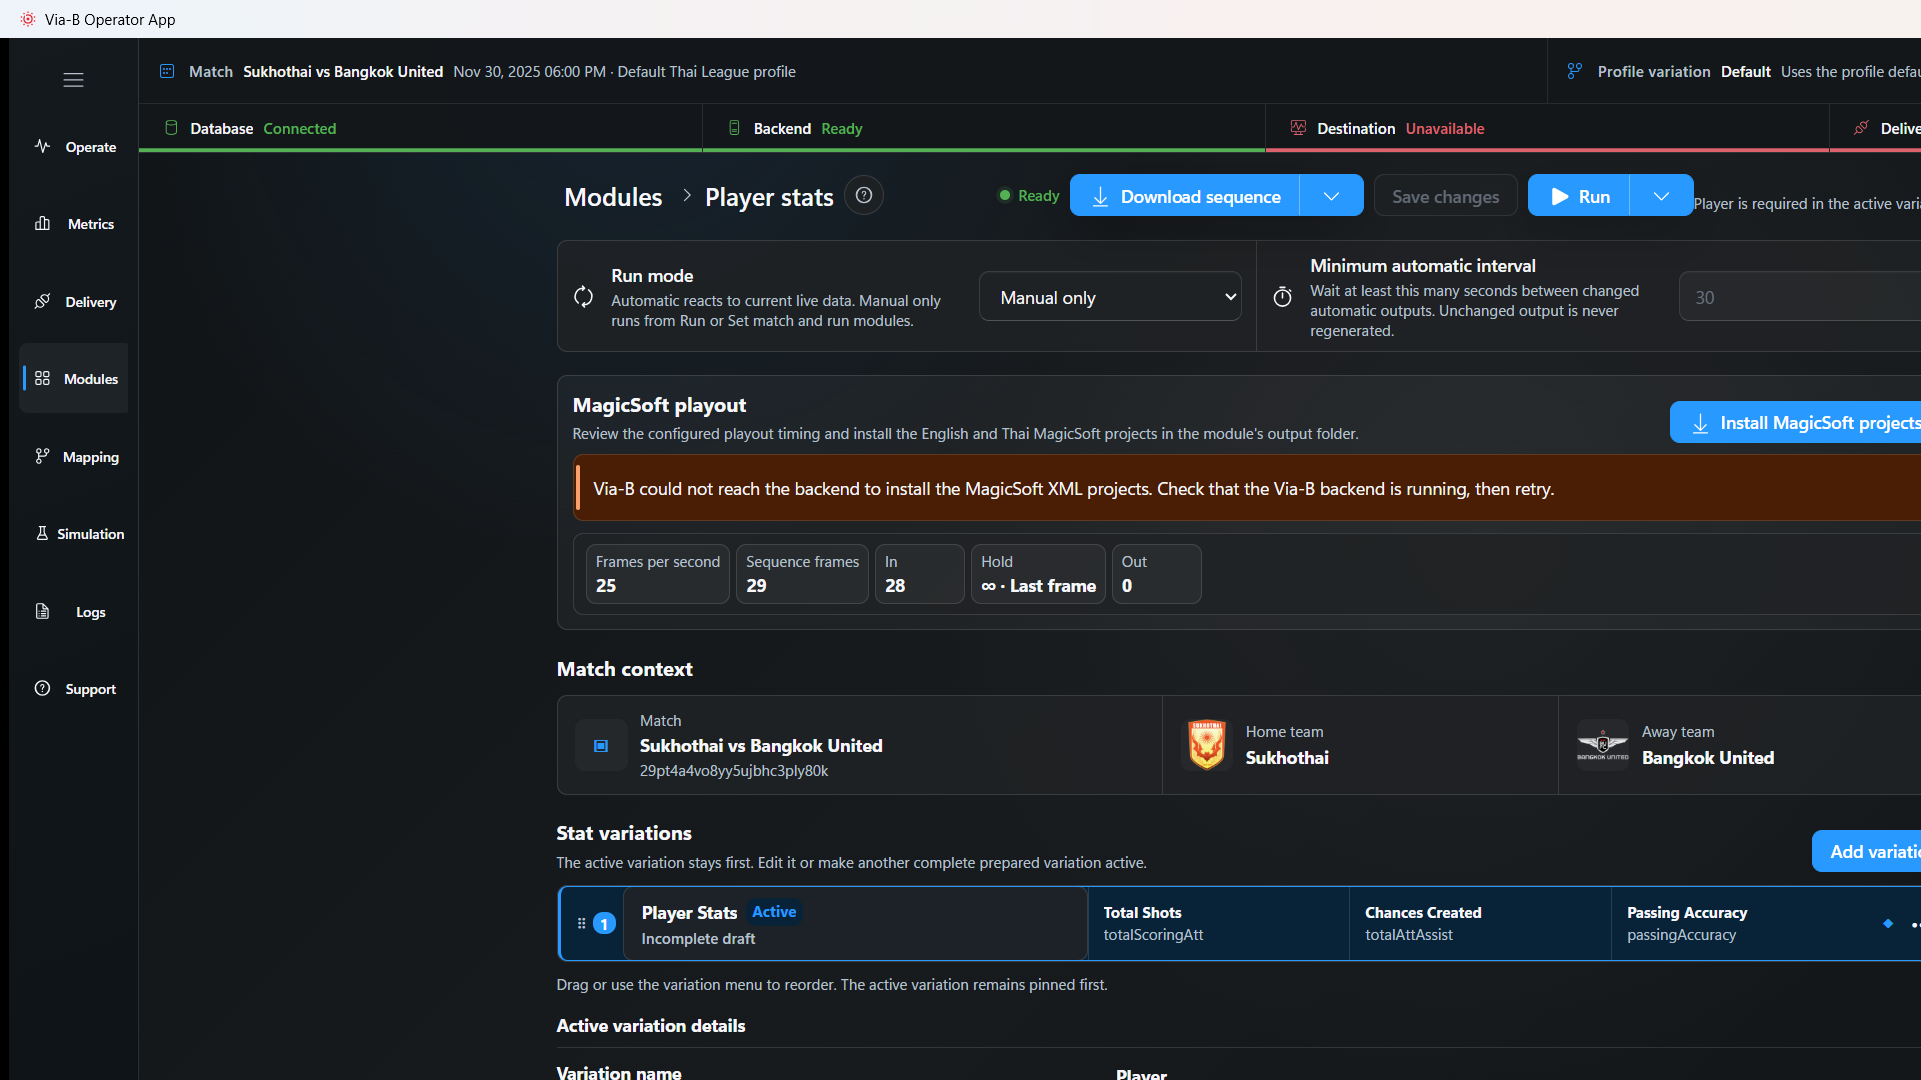Screen dimensions: 1921x1080
Task: Click Install MagicSoft projects button
Action: 1796,423
